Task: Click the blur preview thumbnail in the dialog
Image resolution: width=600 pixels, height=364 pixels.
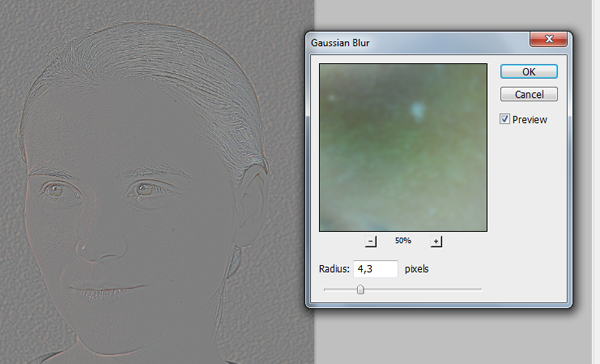Action: [x=403, y=147]
